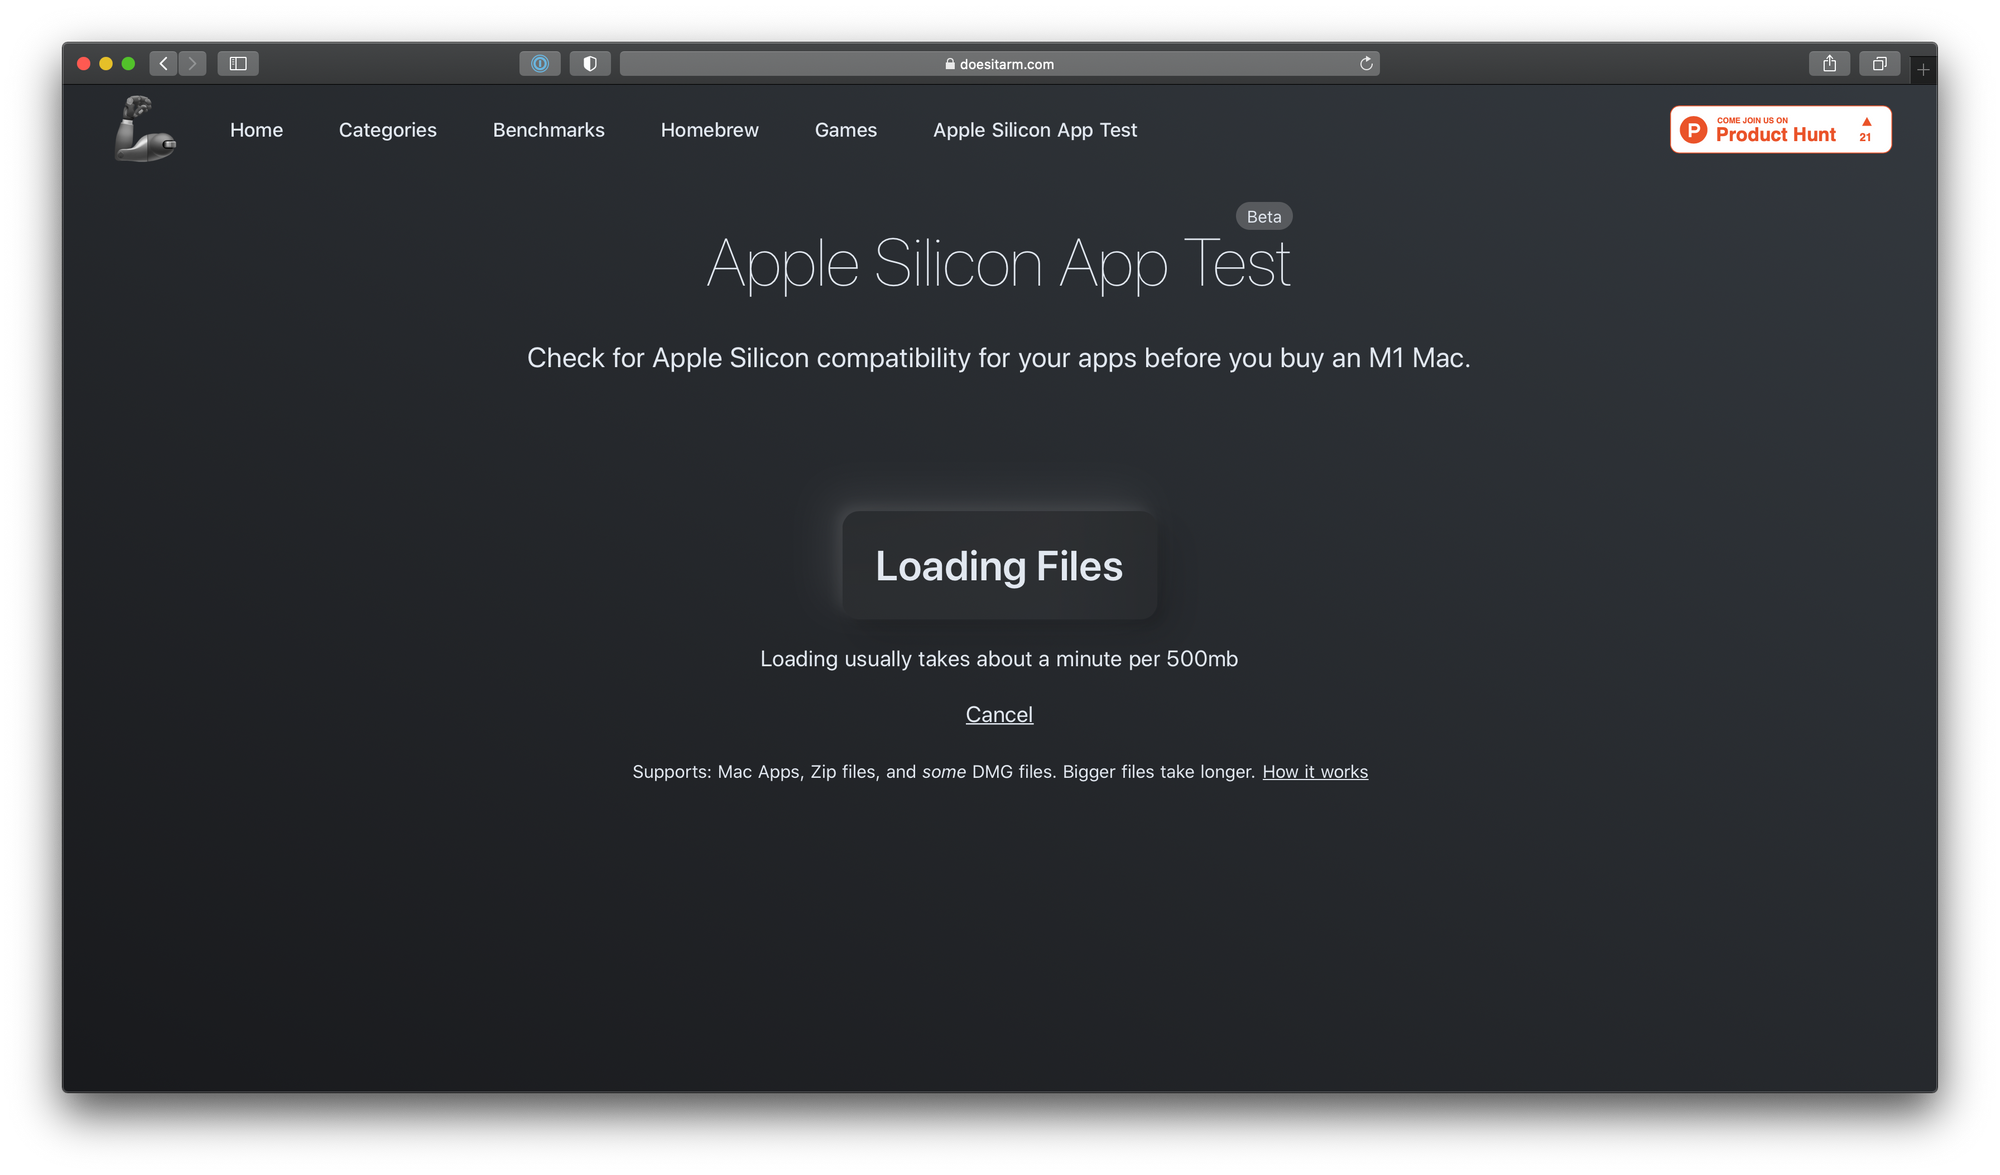
Task: Open the How it works link
Action: 1314,771
